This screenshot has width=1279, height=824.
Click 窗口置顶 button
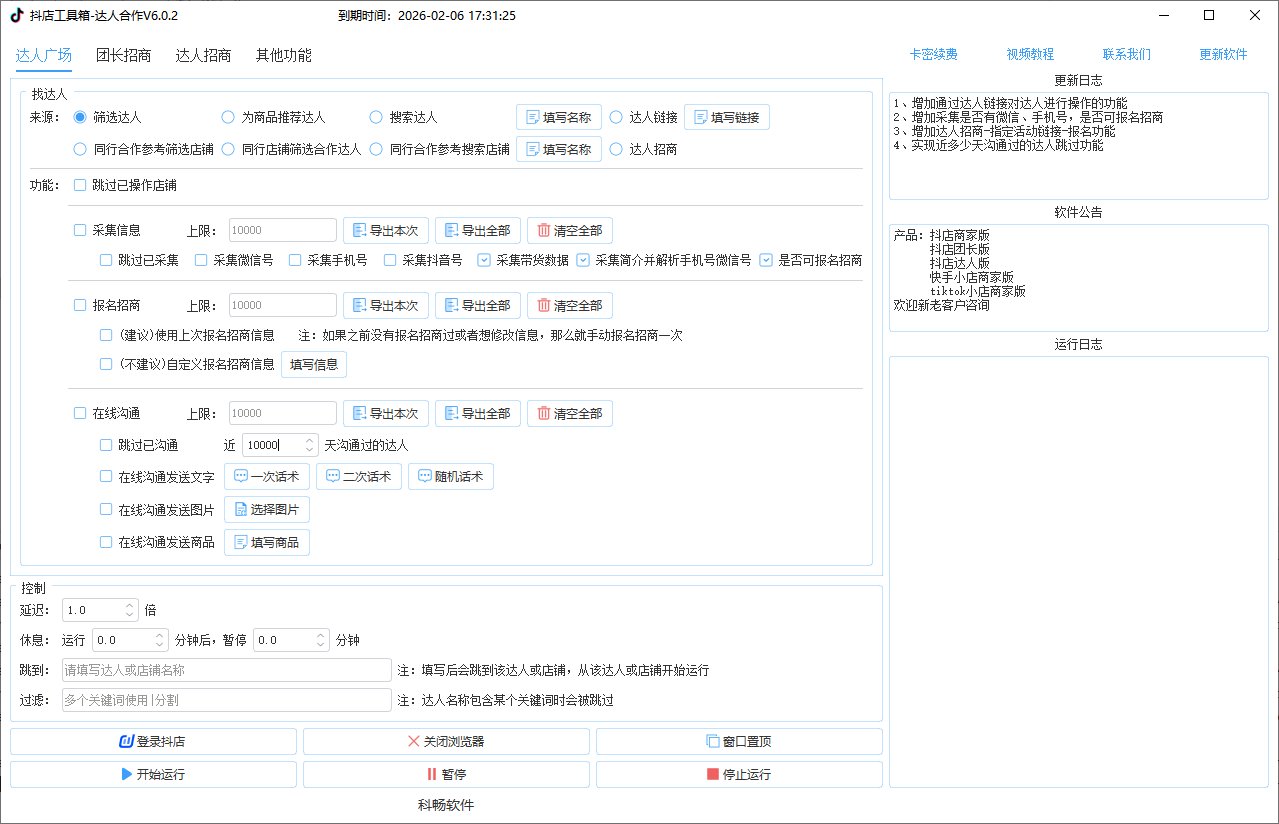pyautogui.click(x=739, y=741)
